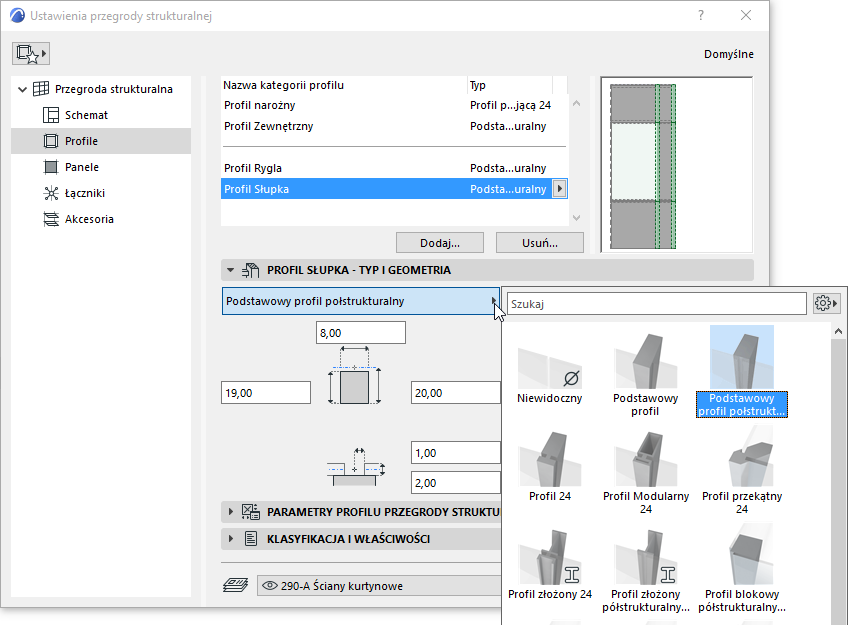Click the Usuń... button
This screenshot has width=849, height=625.
(x=539, y=243)
